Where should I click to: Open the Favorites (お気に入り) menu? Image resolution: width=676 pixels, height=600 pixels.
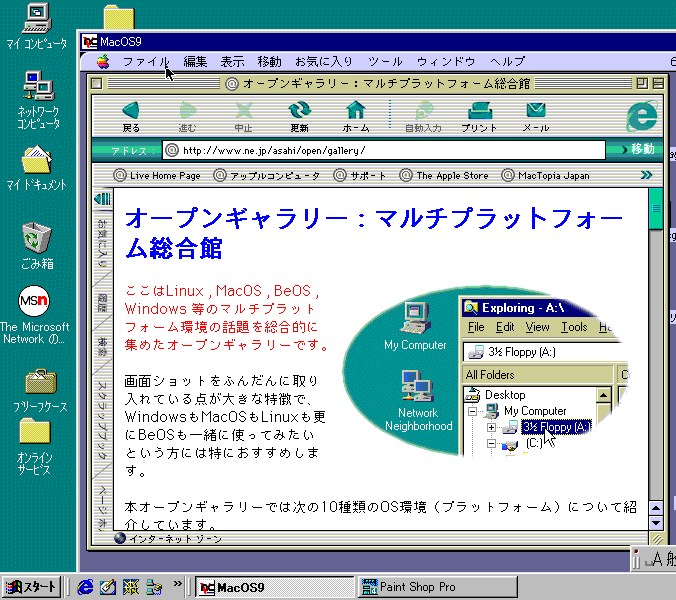(x=324, y=62)
